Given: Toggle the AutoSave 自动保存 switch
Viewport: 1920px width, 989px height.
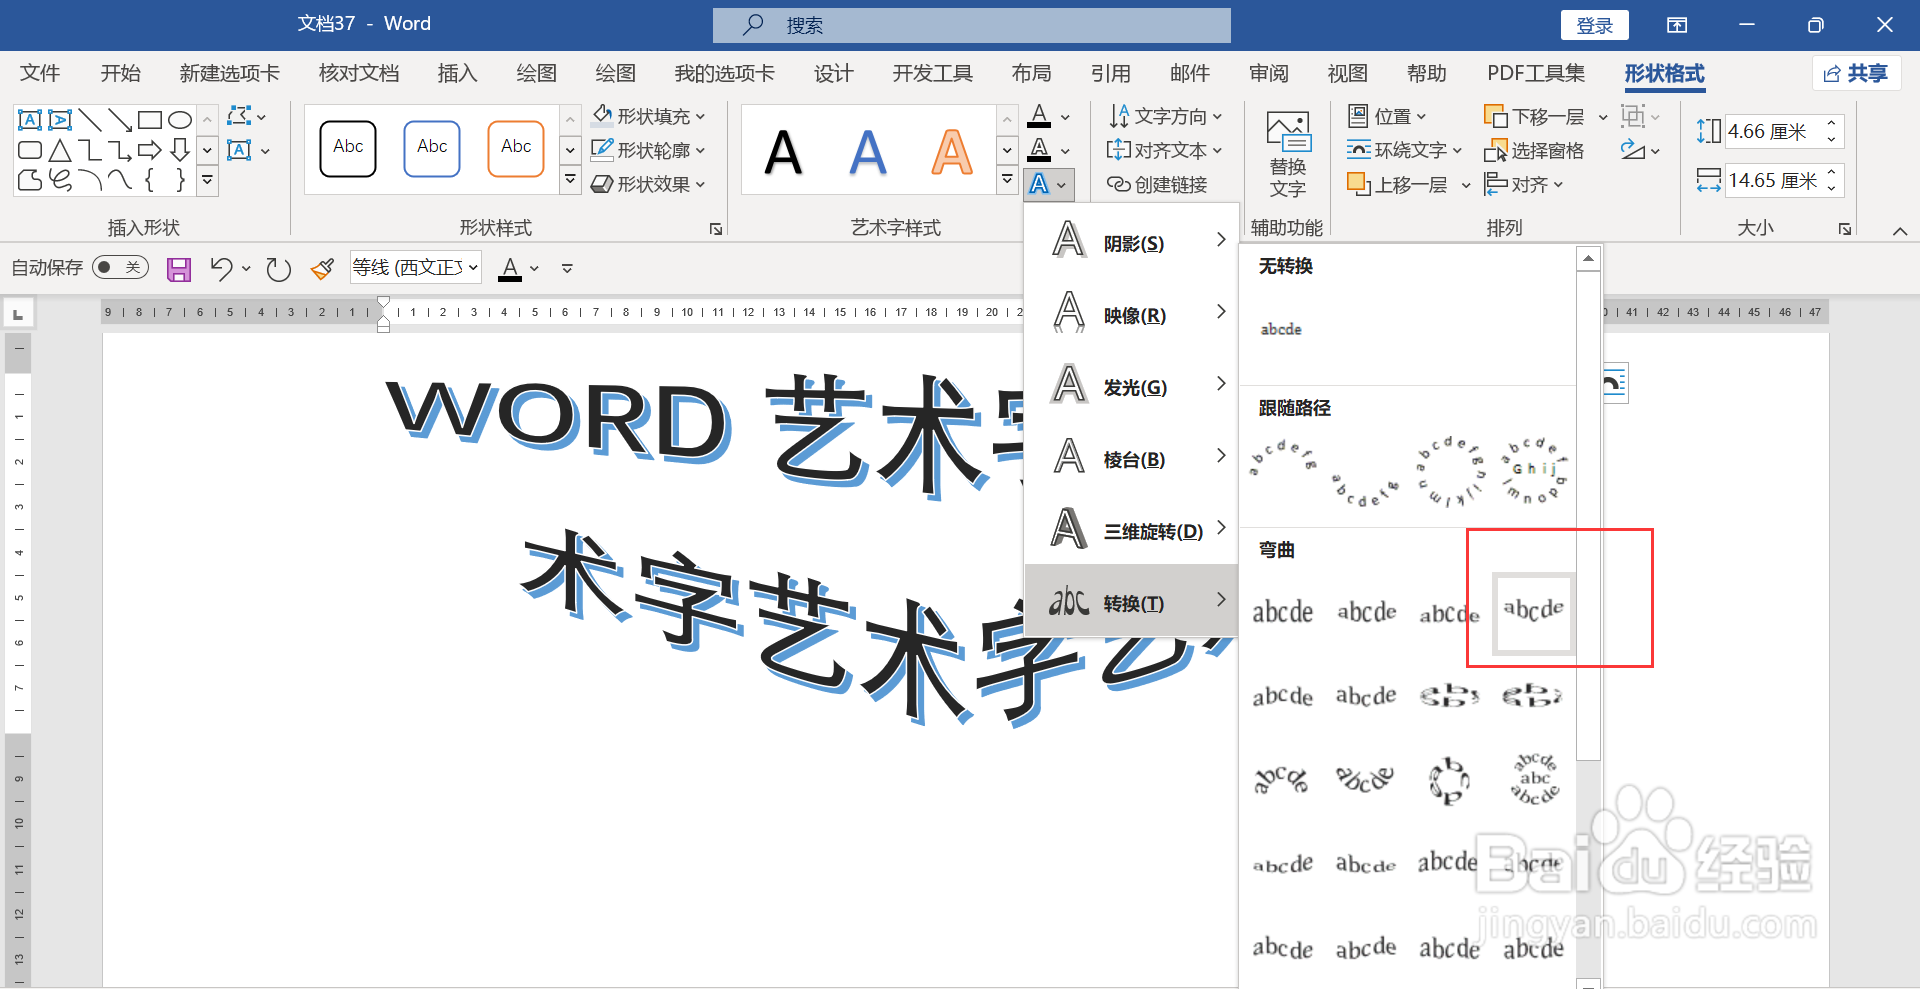Looking at the screenshot, I should tap(119, 267).
